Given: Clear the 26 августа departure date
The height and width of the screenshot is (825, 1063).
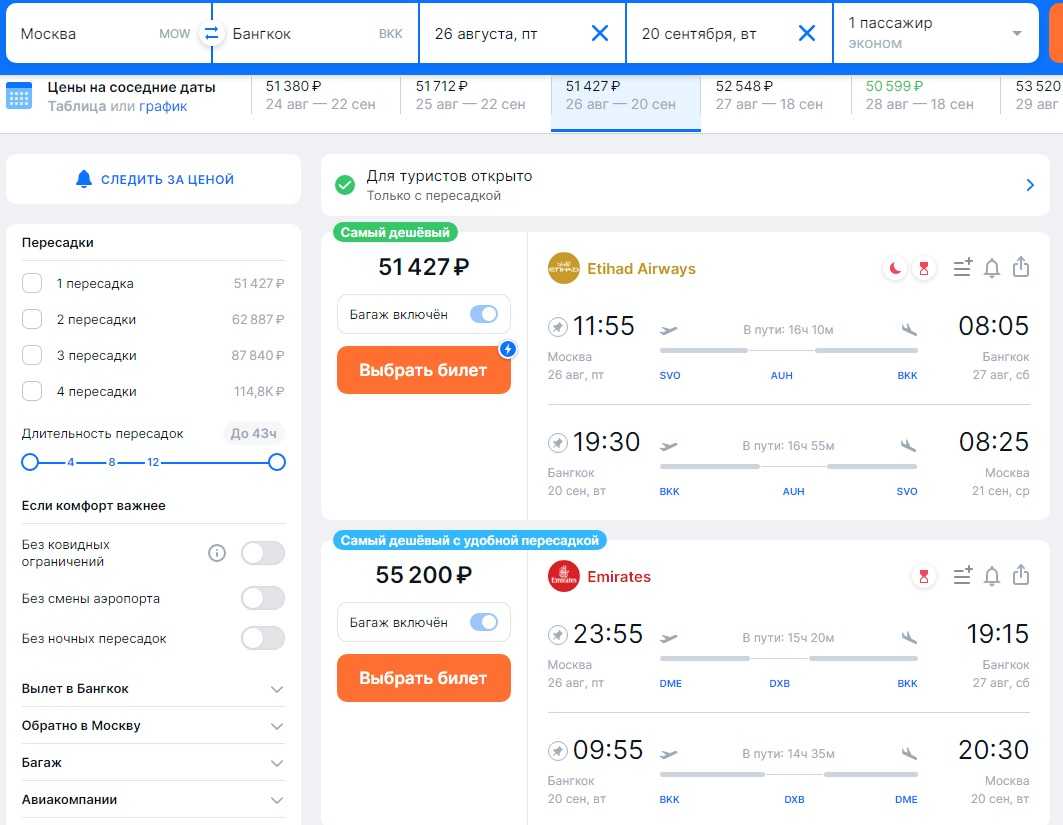Looking at the screenshot, I should 600,34.
